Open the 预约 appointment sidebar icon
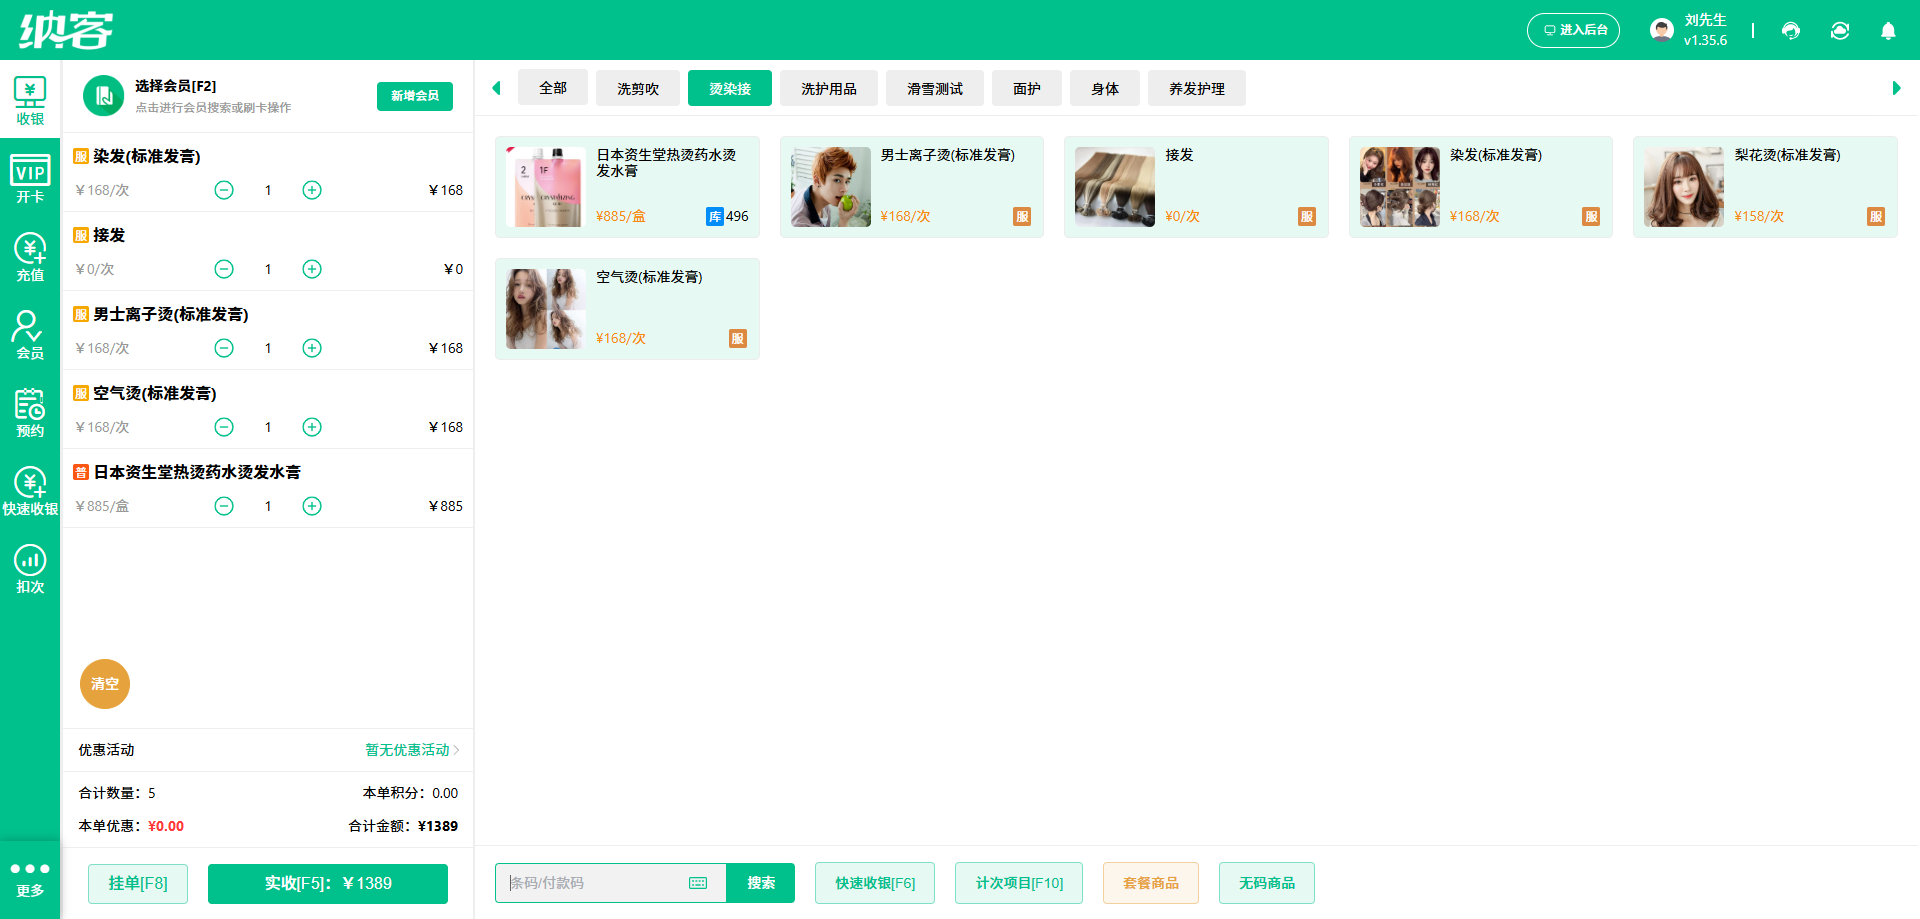This screenshot has height=919, width=1920. [30, 413]
